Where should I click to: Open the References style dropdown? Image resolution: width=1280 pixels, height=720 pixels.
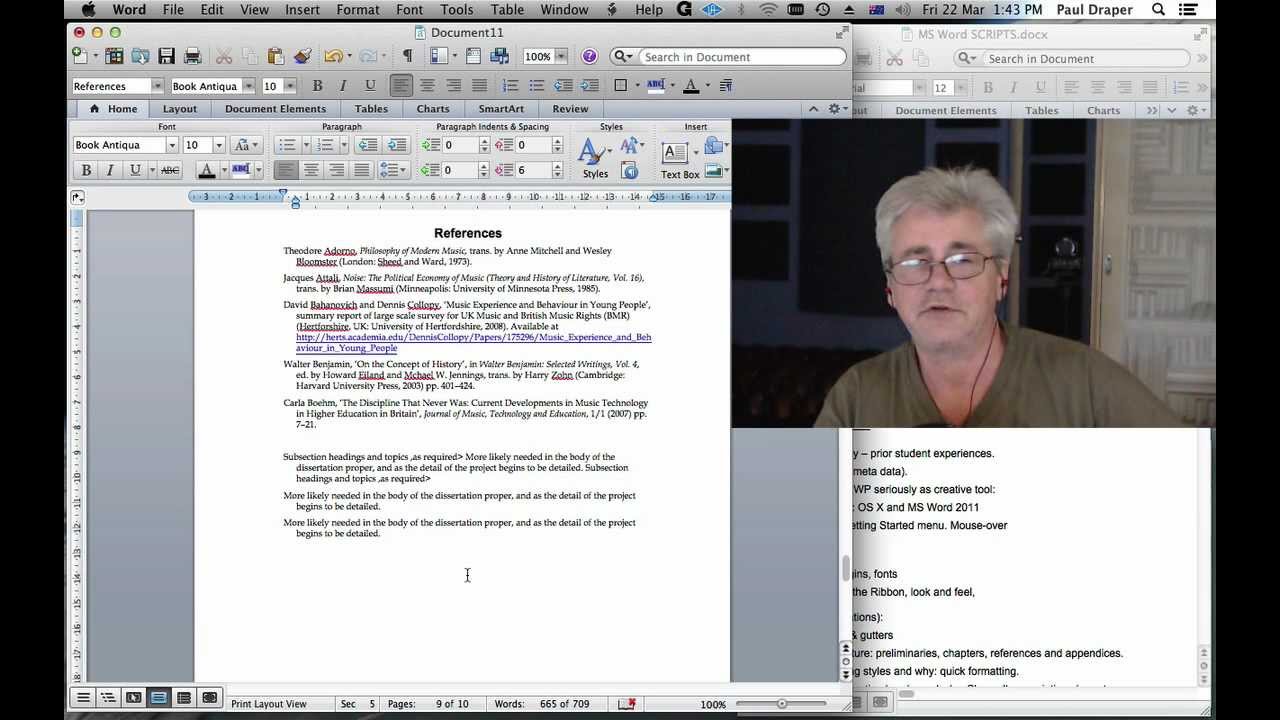click(x=157, y=86)
